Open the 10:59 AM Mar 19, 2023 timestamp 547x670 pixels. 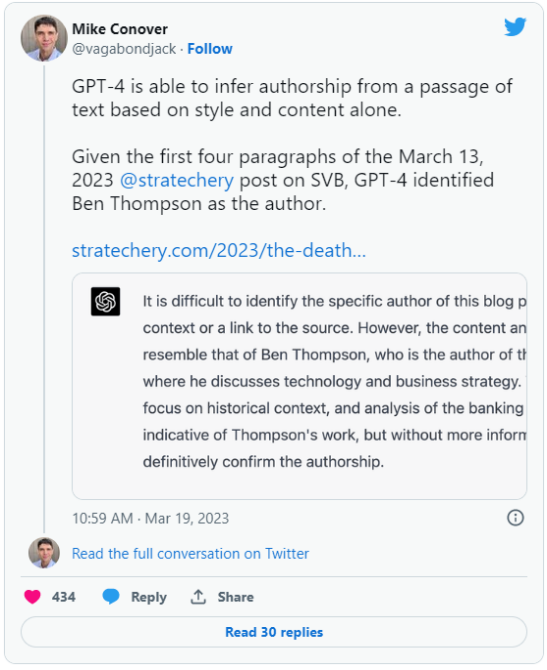[150, 518]
